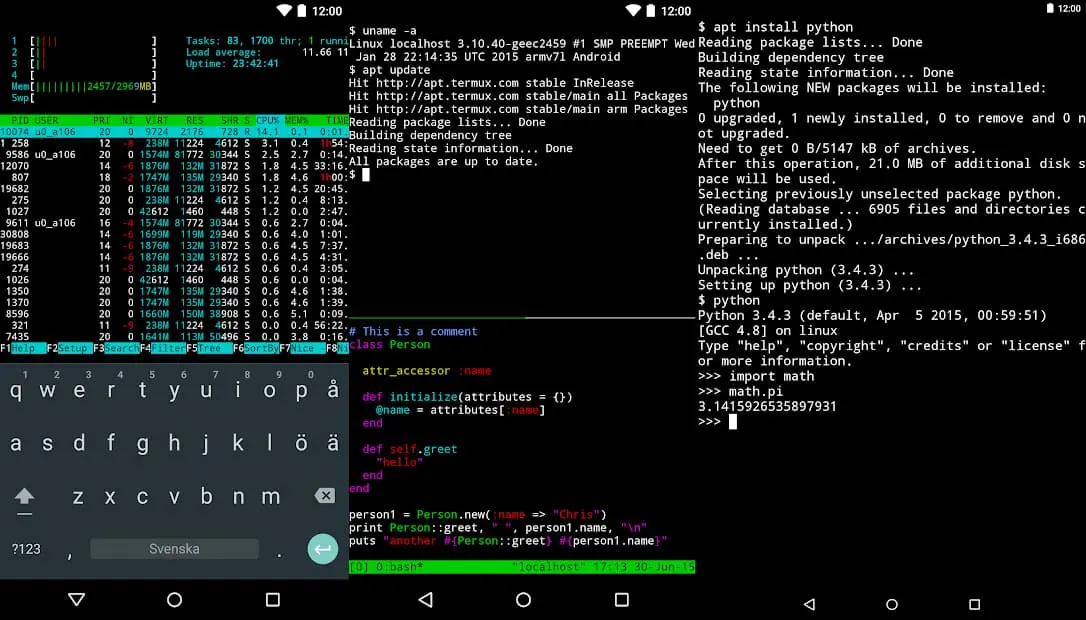The image size is (1086, 620).
Task: Tap the Python prompt cursor line
Action: click(x=718, y=422)
